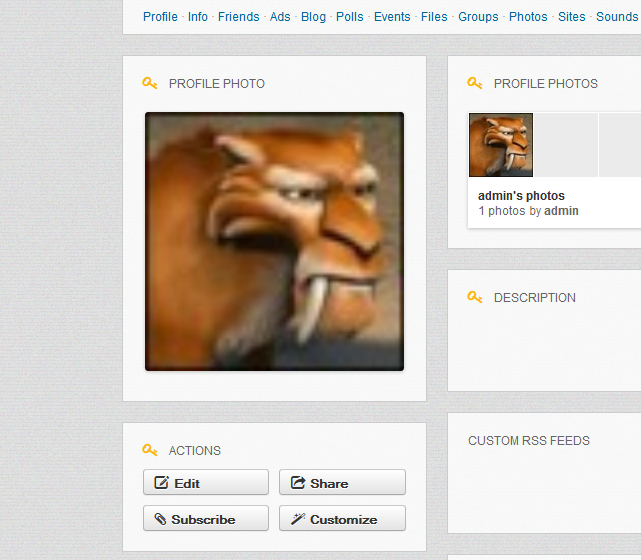641x560 pixels.
Task: Click the CUSTOM RSS FEEDS block title
Action: point(529,441)
